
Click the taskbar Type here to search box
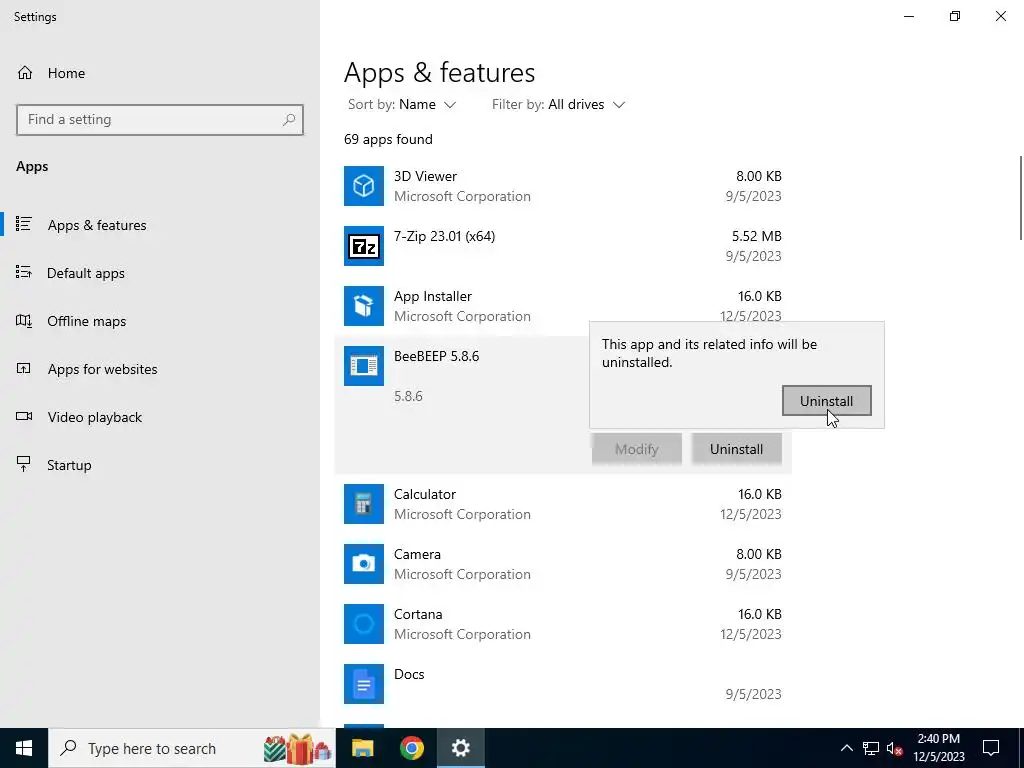191,748
